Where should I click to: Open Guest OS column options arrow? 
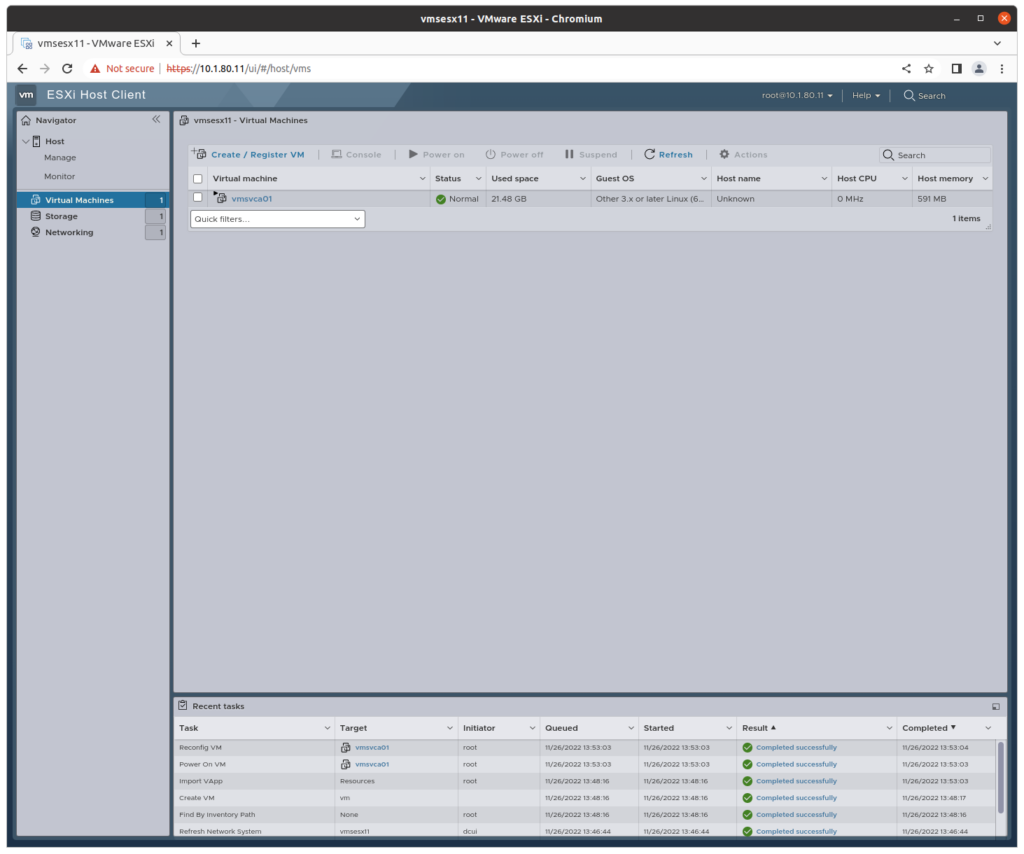point(703,179)
